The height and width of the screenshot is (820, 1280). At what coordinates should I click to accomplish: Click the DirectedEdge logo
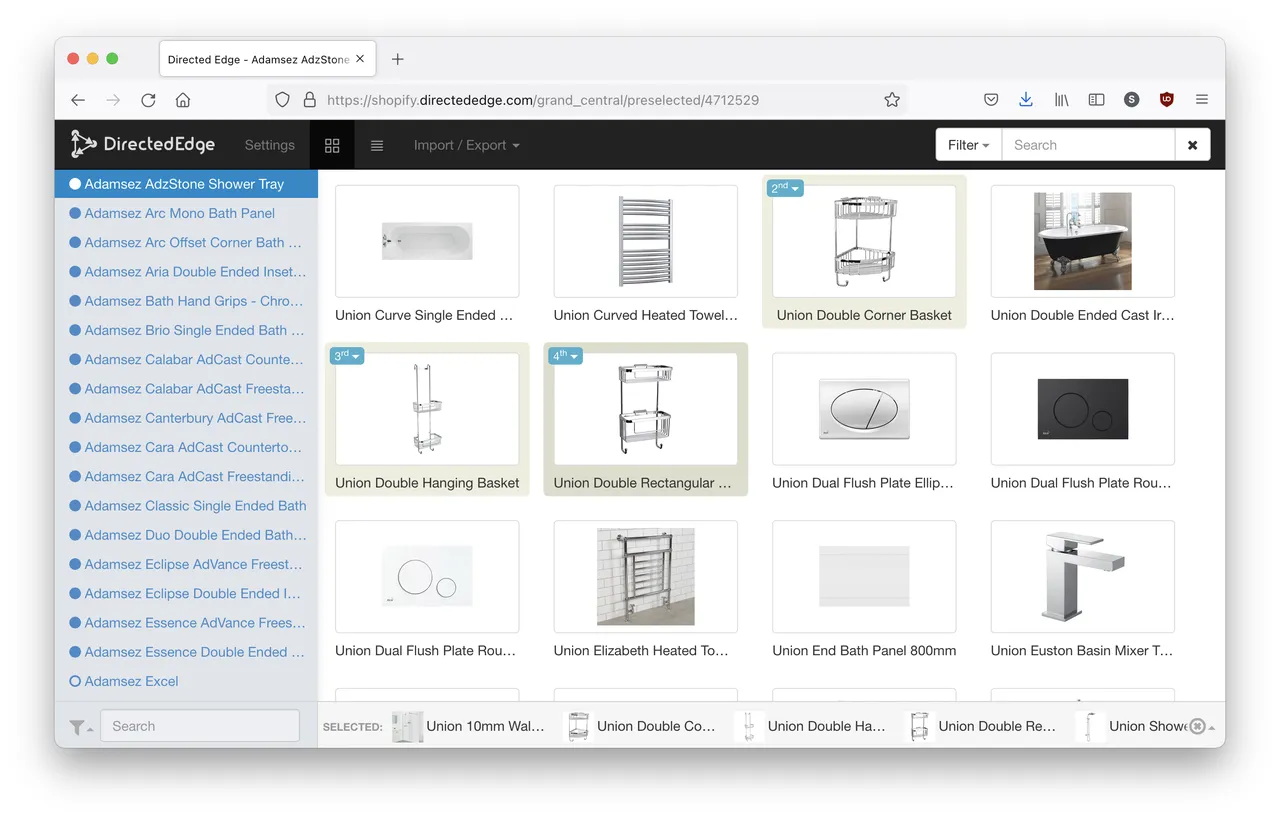pyautogui.click(x=142, y=145)
